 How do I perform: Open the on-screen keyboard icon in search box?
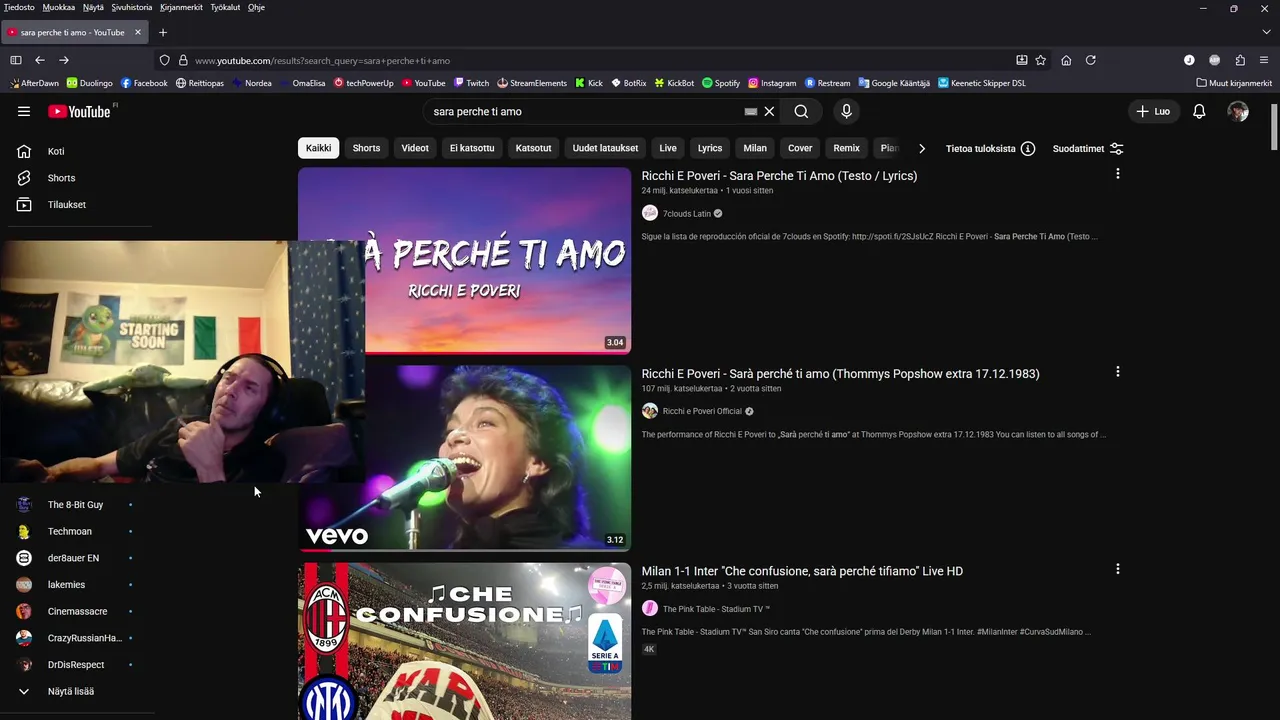751,112
